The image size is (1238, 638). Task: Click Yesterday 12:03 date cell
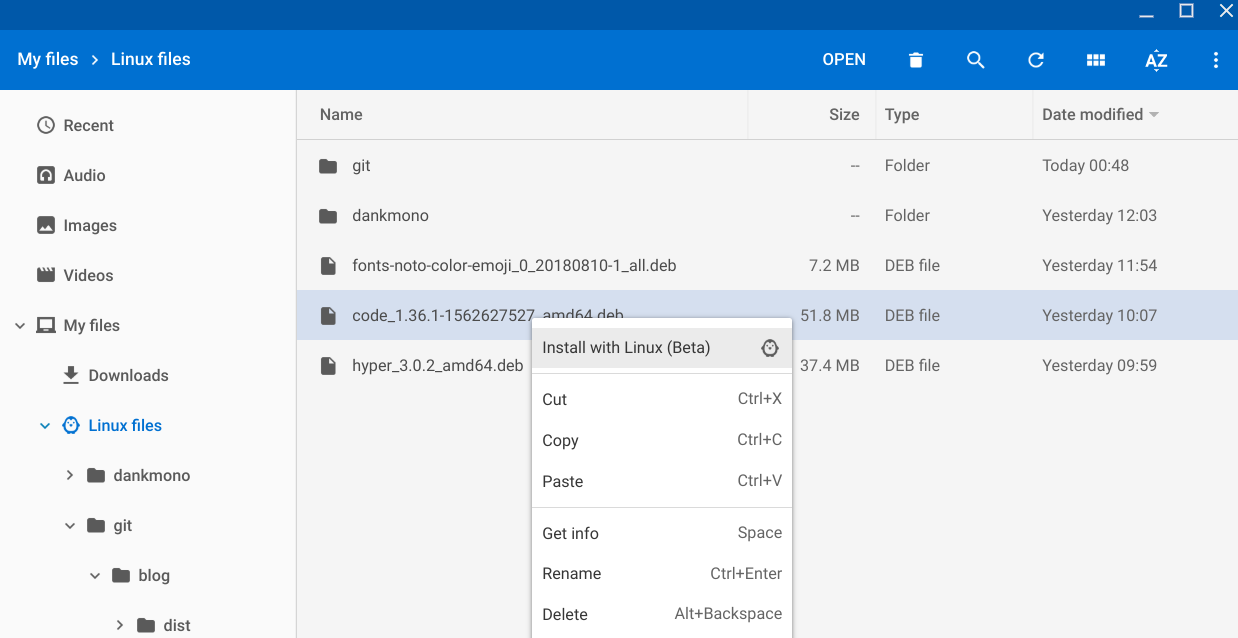tap(1099, 215)
